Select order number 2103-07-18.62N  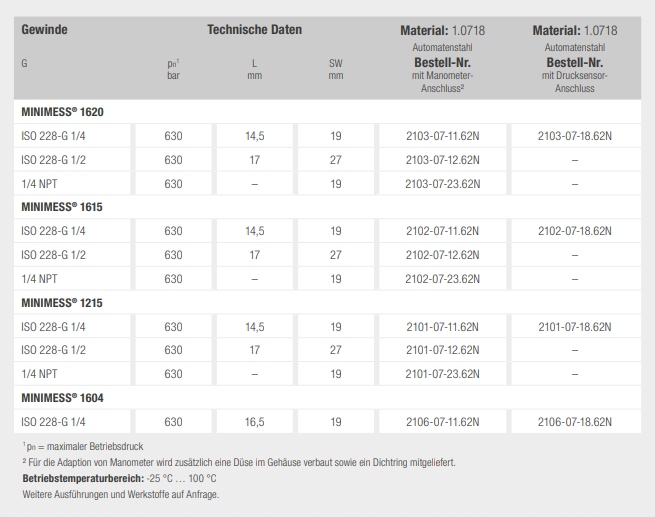tap(574, 135)
